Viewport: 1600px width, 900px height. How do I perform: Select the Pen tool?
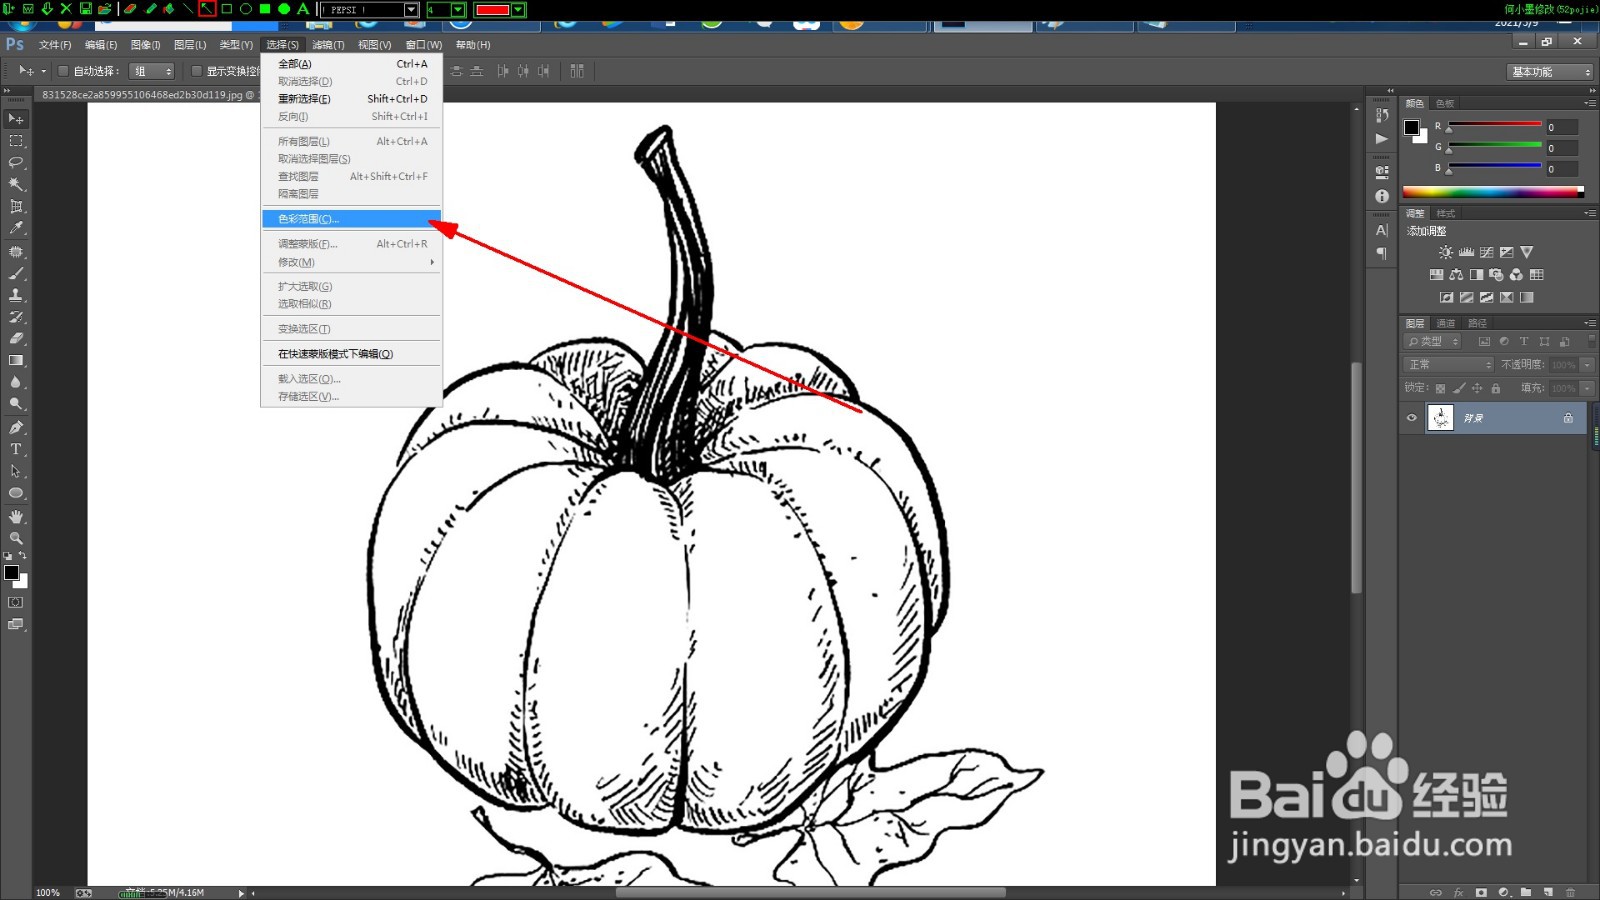coord(16,427)
